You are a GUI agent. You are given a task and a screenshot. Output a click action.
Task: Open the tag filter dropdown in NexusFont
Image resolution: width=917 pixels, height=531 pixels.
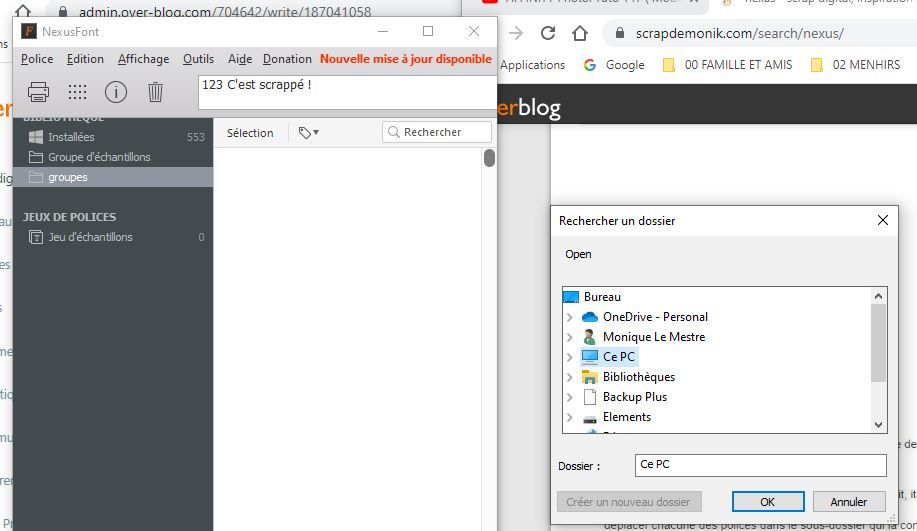309,133
